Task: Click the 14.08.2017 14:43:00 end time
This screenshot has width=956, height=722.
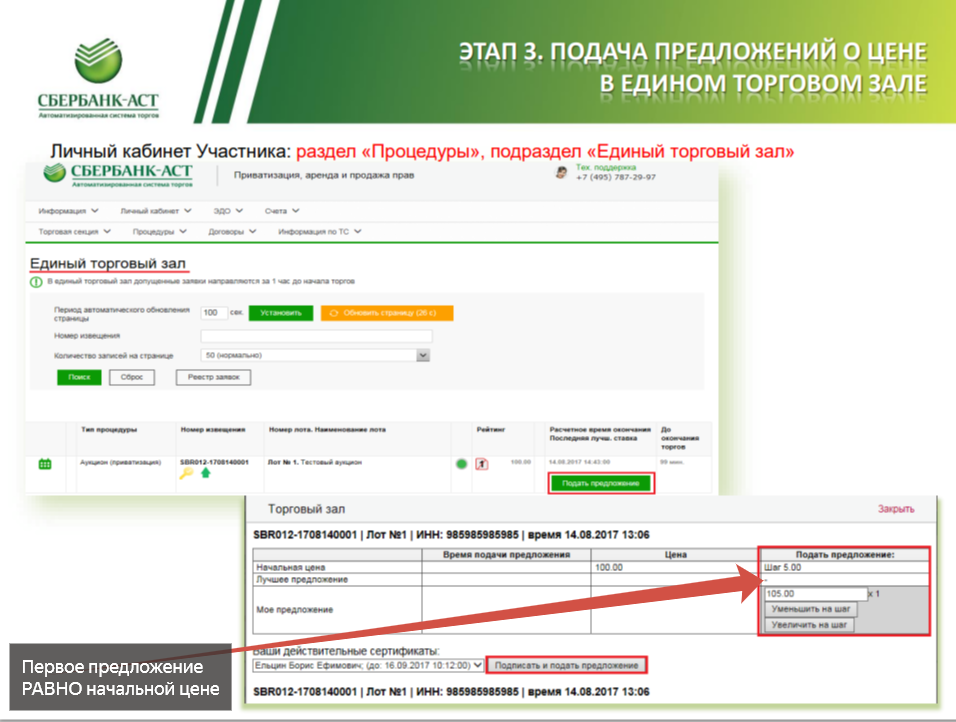Action: (579, 462)
